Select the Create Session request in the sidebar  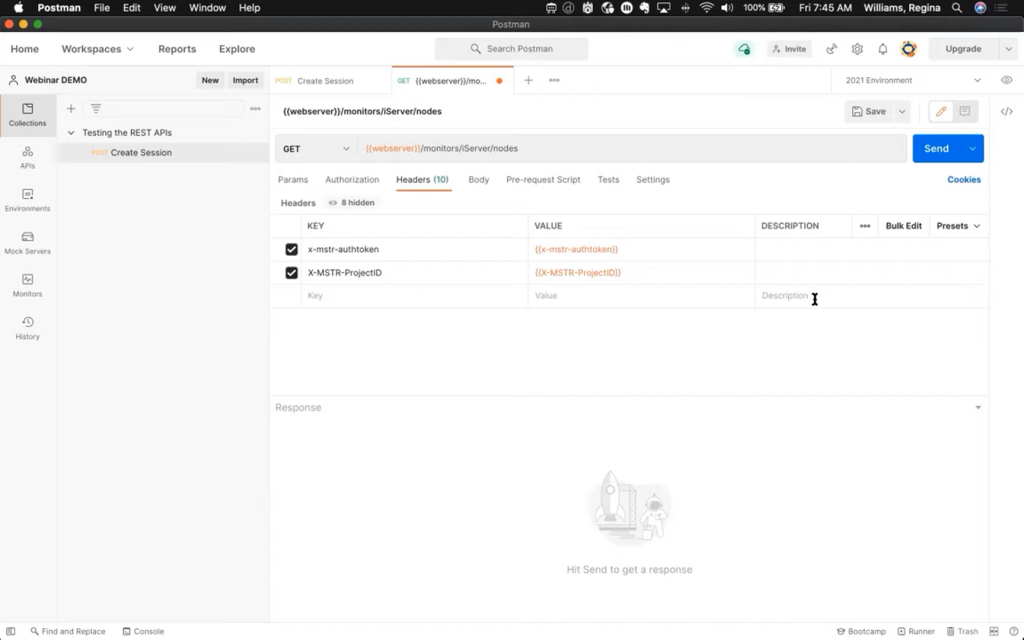(141, 153)
